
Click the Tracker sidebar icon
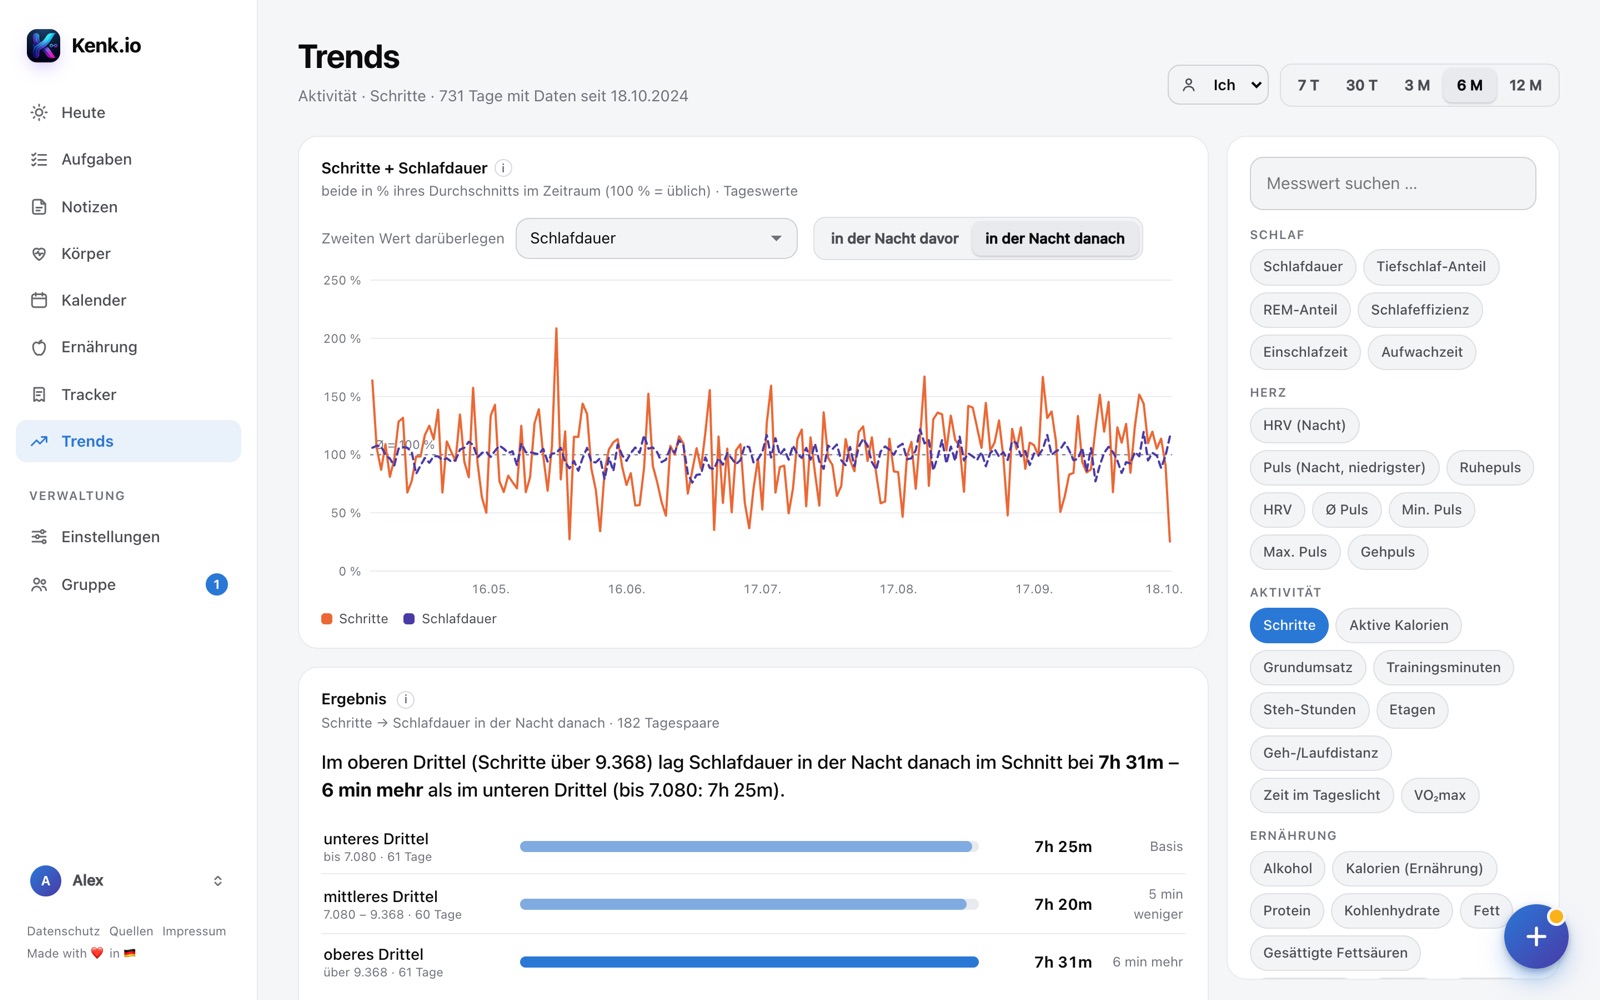pos(39,394)
